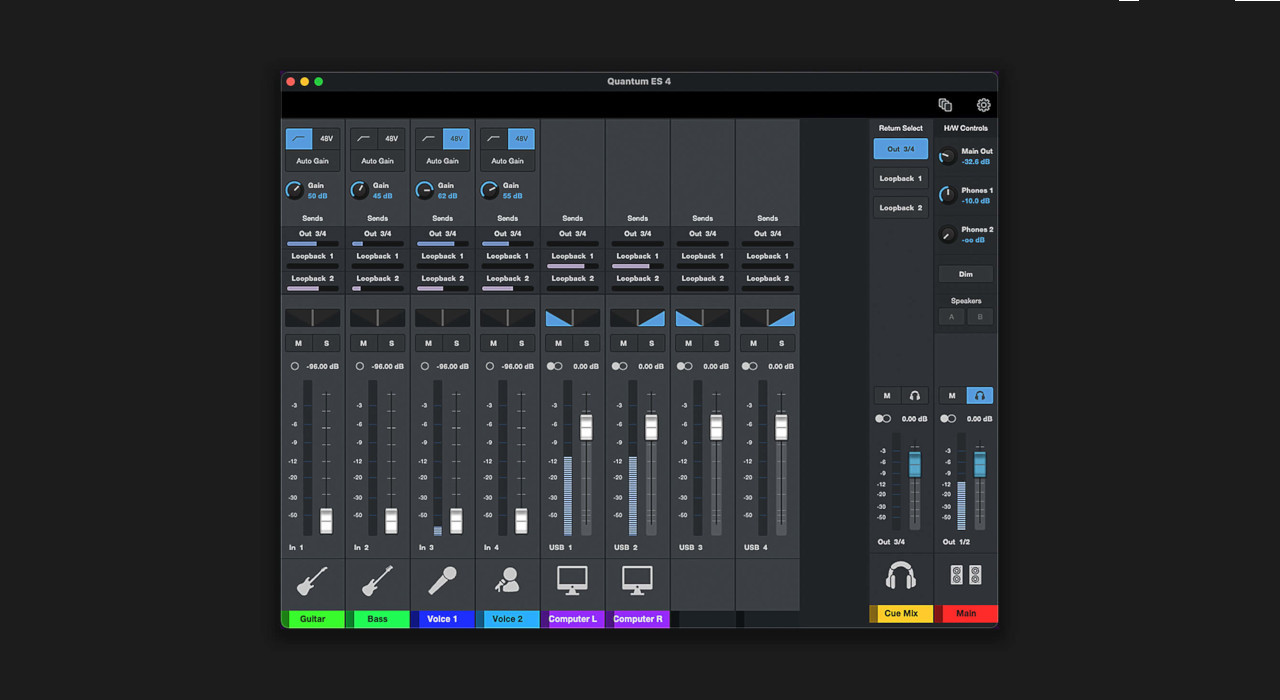
Task: Click the Gain knob on Guitar channel
Action: [x=294, y=190]
